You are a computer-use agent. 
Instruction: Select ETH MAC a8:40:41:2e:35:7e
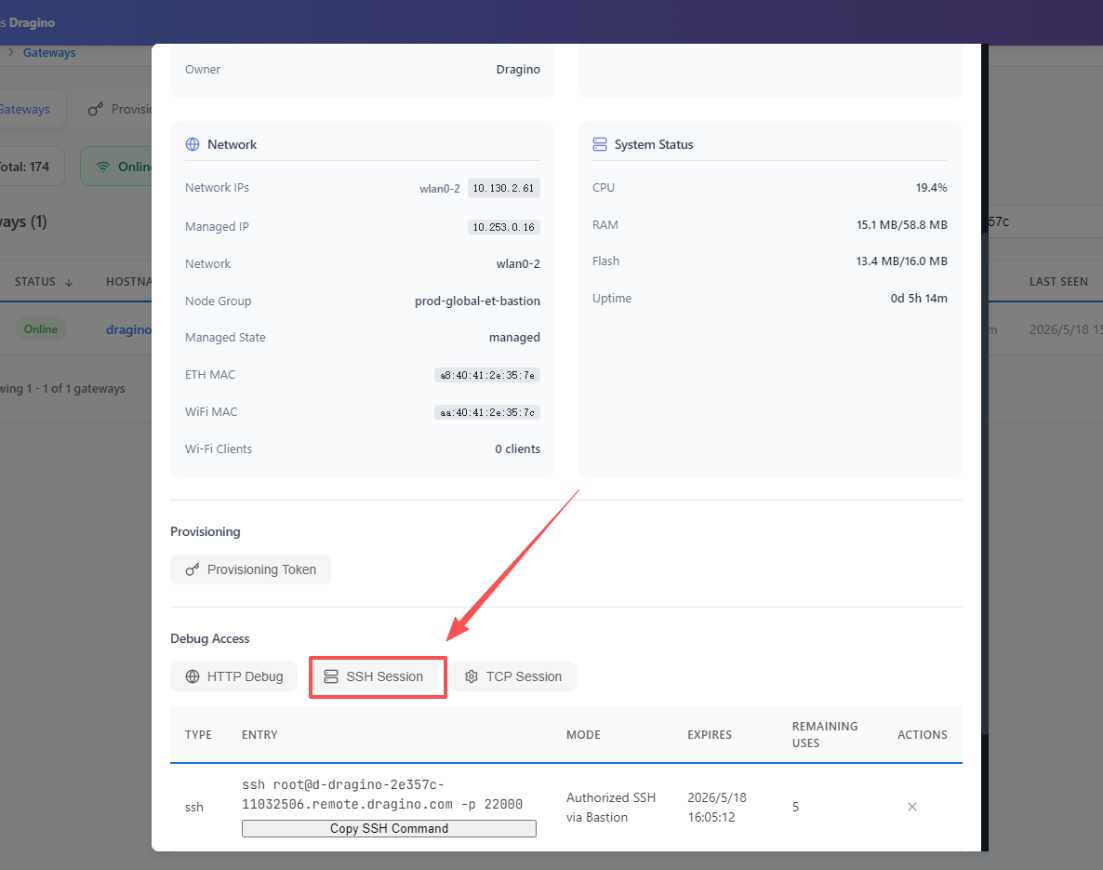487,376
